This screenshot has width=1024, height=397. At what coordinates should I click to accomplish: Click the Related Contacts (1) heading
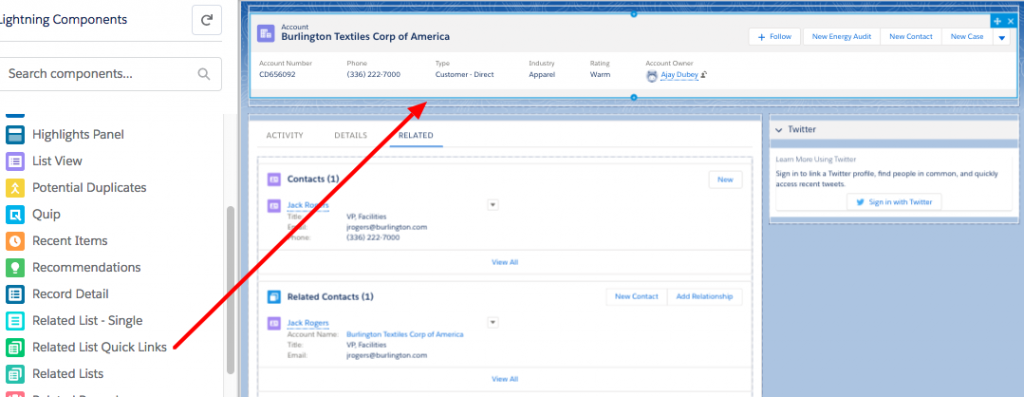click(x=330, y=296)
